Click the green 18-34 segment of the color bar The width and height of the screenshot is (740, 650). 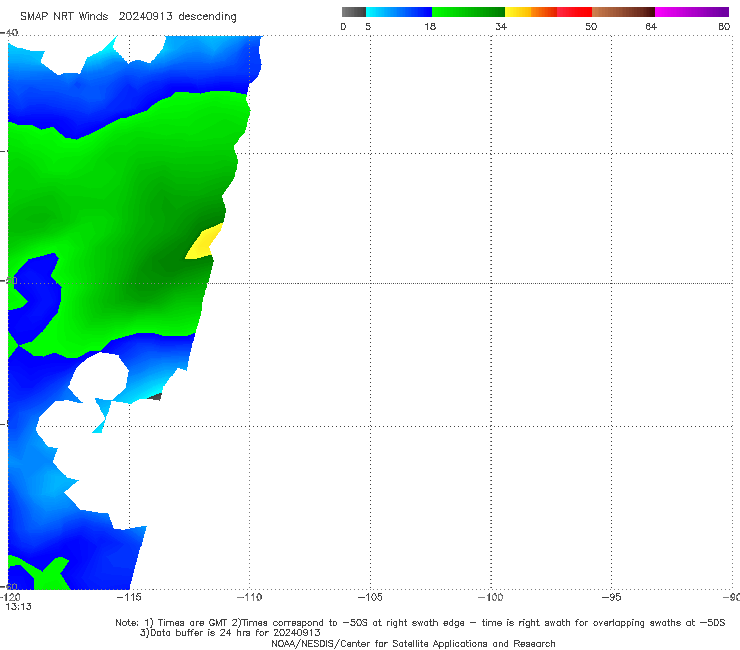(x=468, y=12)
